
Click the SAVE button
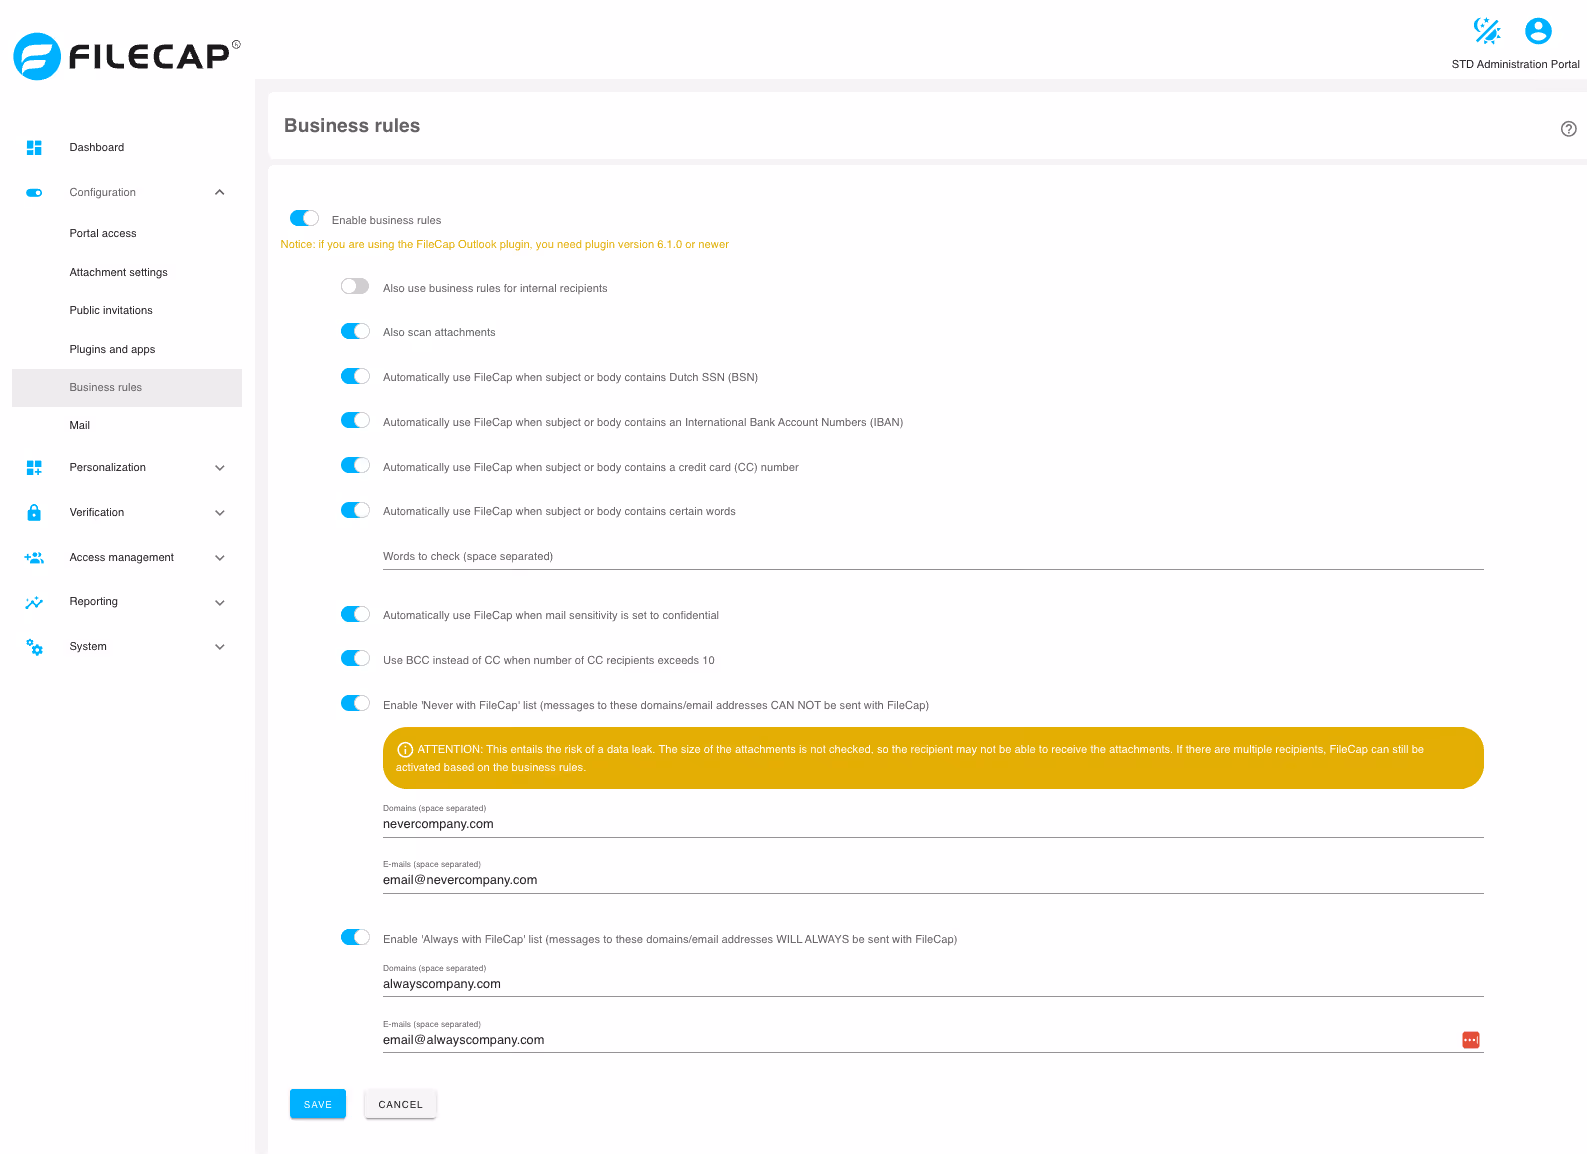pyautogui.click(x=318, y=1104)
